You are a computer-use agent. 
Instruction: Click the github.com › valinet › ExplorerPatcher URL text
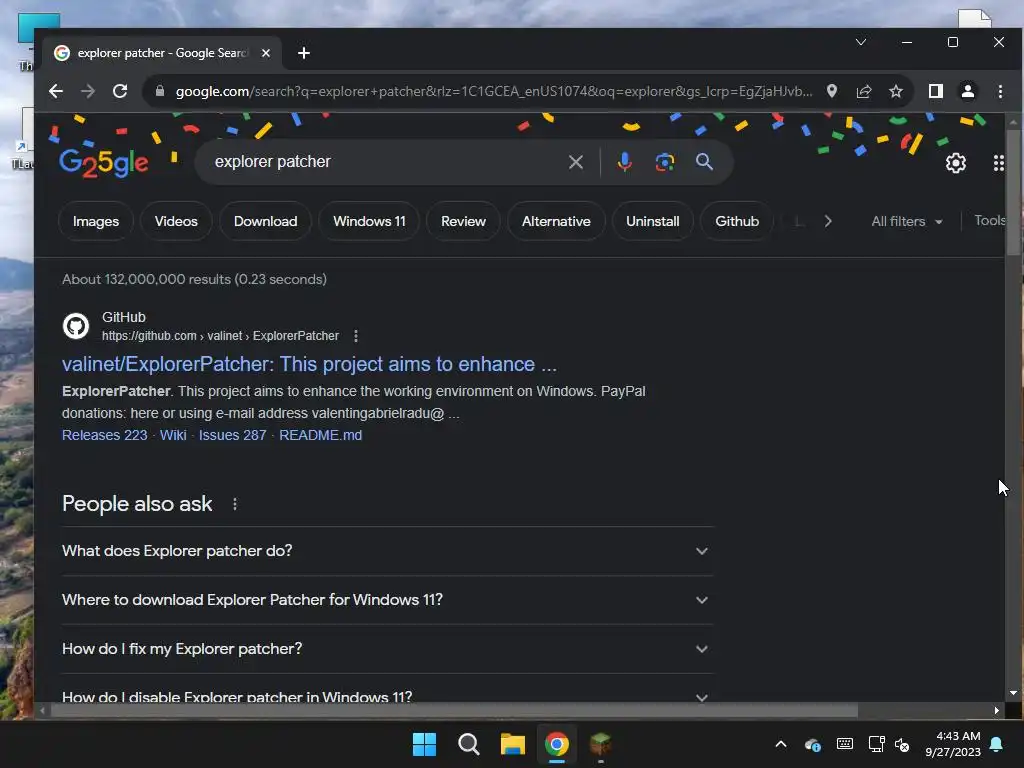tap(220, 336)
